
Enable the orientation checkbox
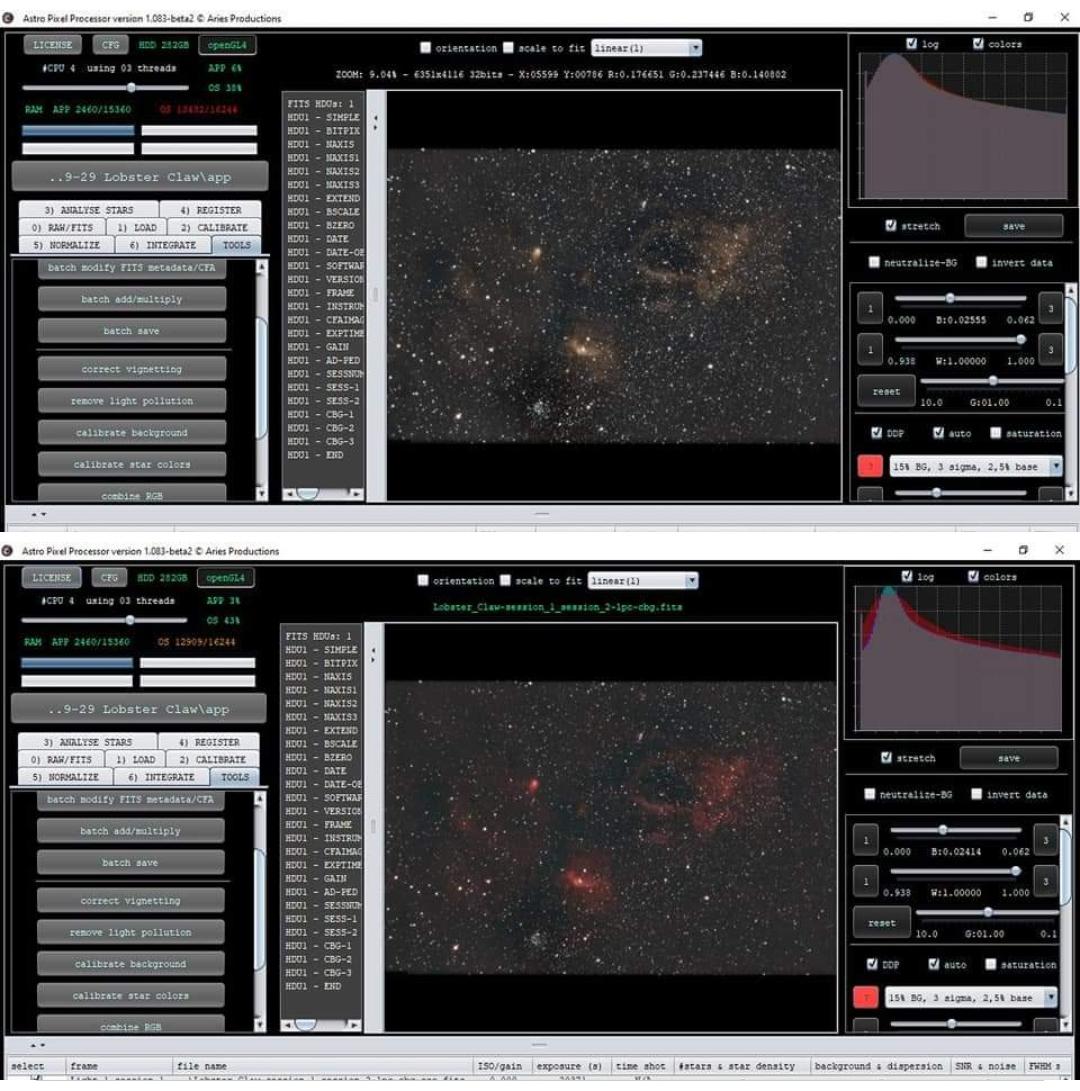point(426,47)
